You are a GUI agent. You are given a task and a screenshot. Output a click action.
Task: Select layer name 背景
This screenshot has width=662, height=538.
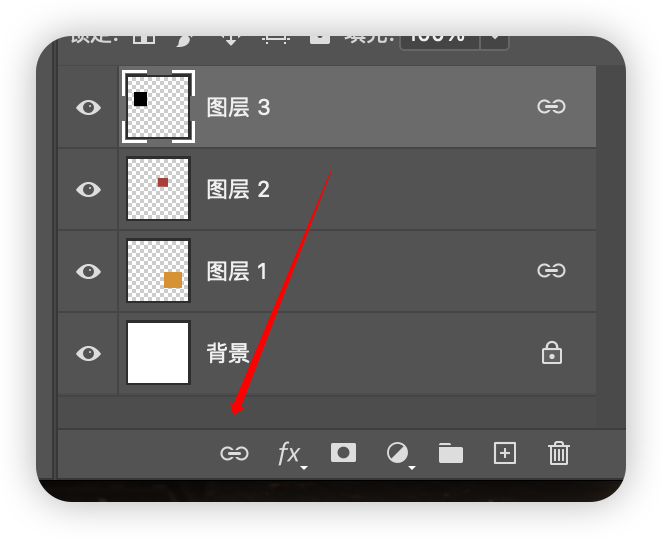click(228, 353)
